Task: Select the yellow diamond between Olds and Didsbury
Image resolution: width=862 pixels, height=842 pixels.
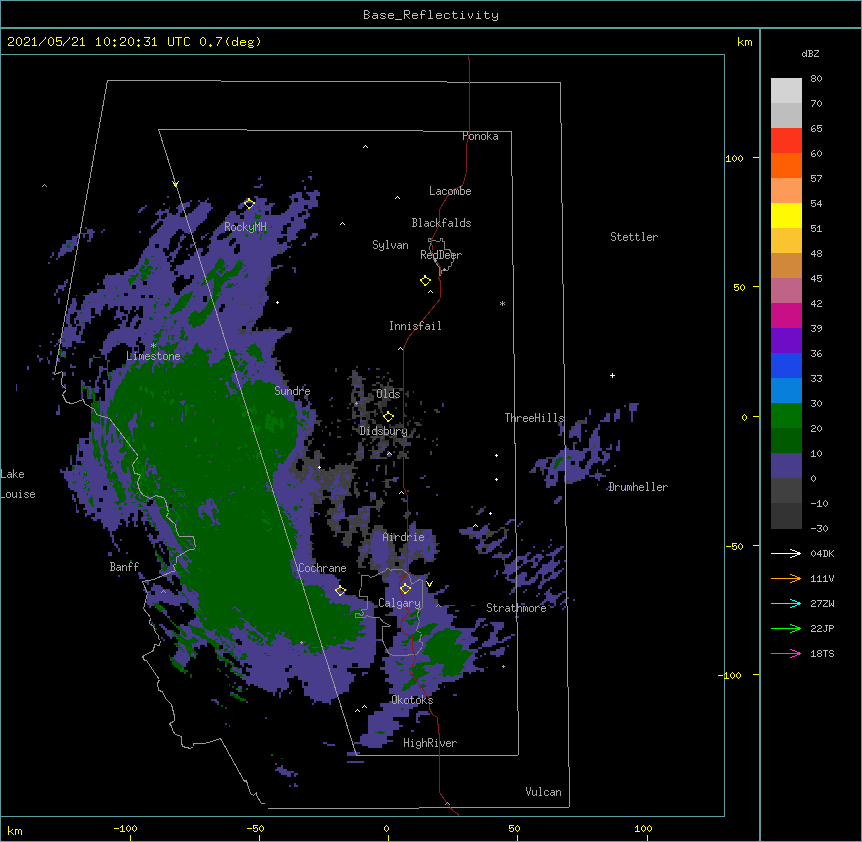Action: pos(388,417)
